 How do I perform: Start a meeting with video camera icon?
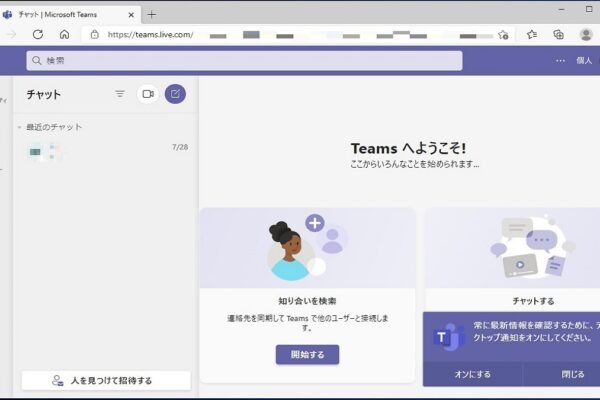148,94
